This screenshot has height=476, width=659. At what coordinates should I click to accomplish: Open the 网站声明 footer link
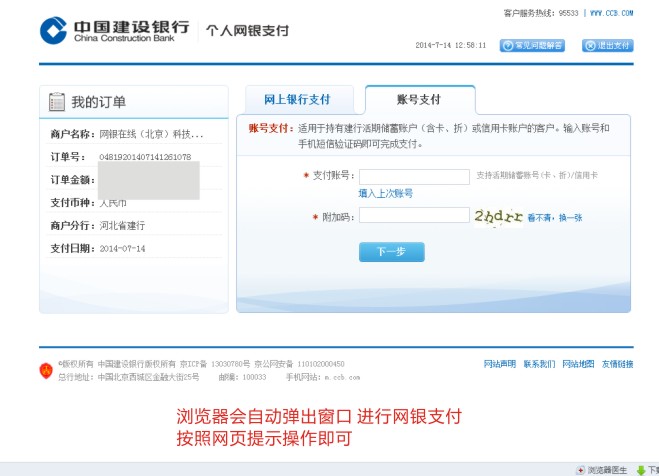[x=499, y=364]
